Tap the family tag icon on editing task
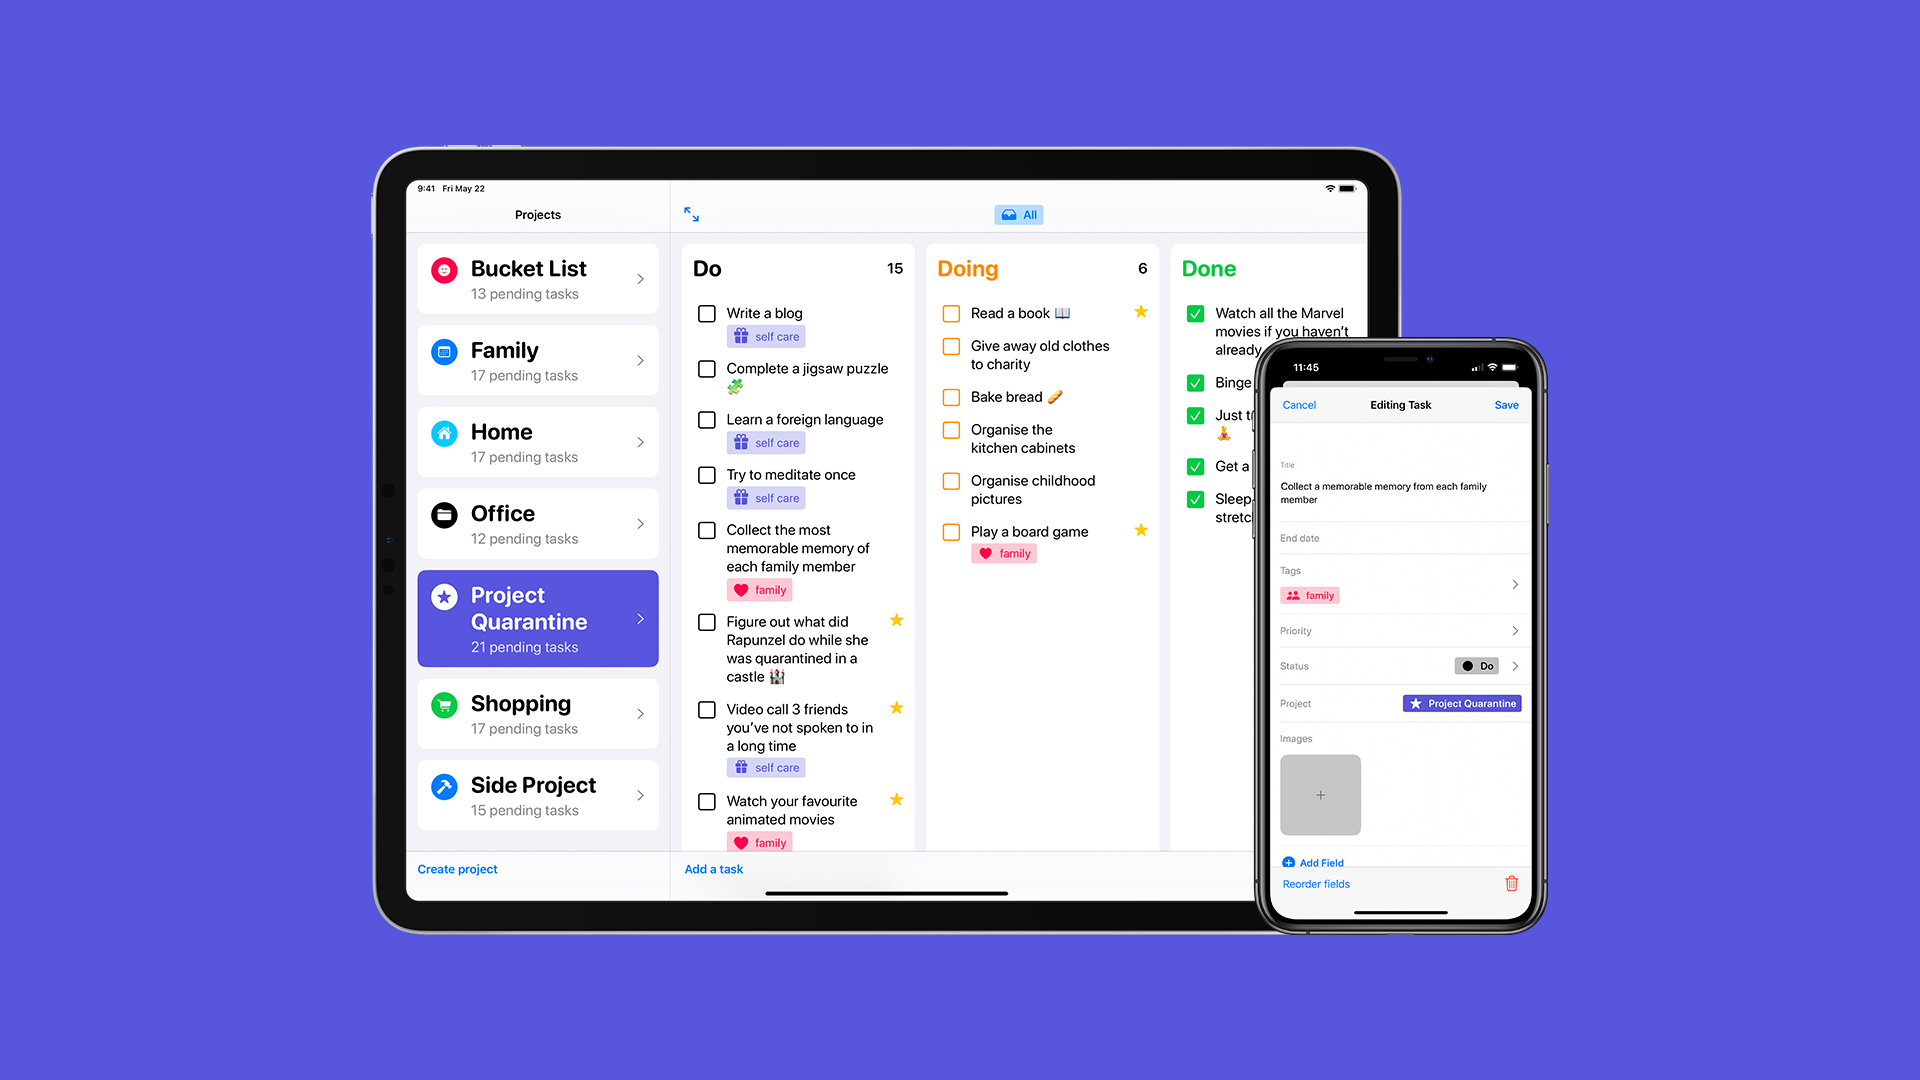This screenshot has height=1080, width=1920. point(1295,595)
